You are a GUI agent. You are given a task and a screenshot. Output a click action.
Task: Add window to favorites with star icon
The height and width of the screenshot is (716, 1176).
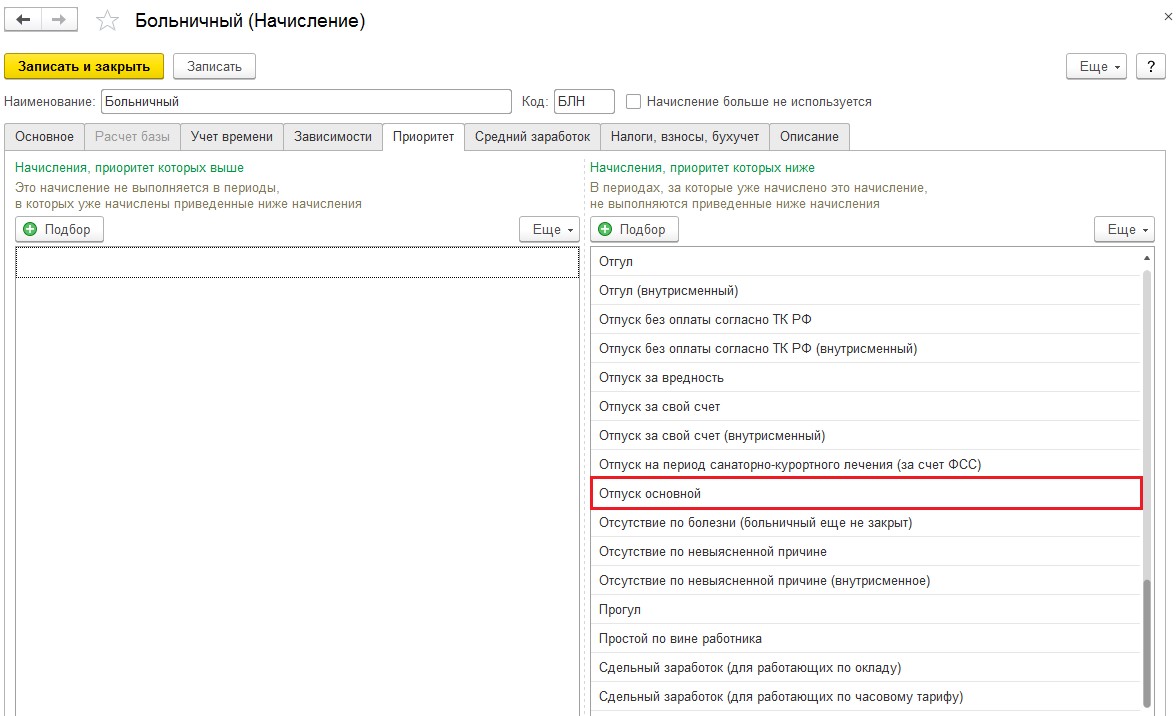[x=106, y=21]
